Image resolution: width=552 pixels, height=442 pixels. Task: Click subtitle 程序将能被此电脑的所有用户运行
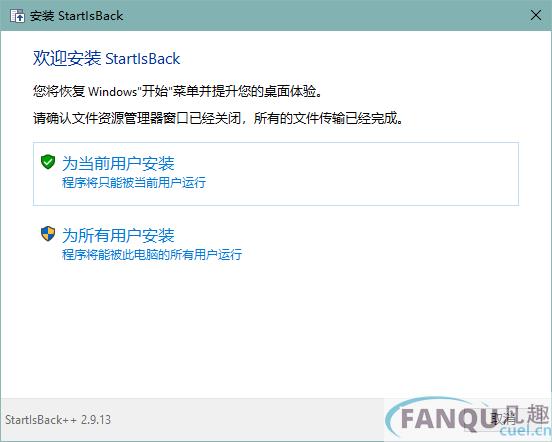click(152, 254)
